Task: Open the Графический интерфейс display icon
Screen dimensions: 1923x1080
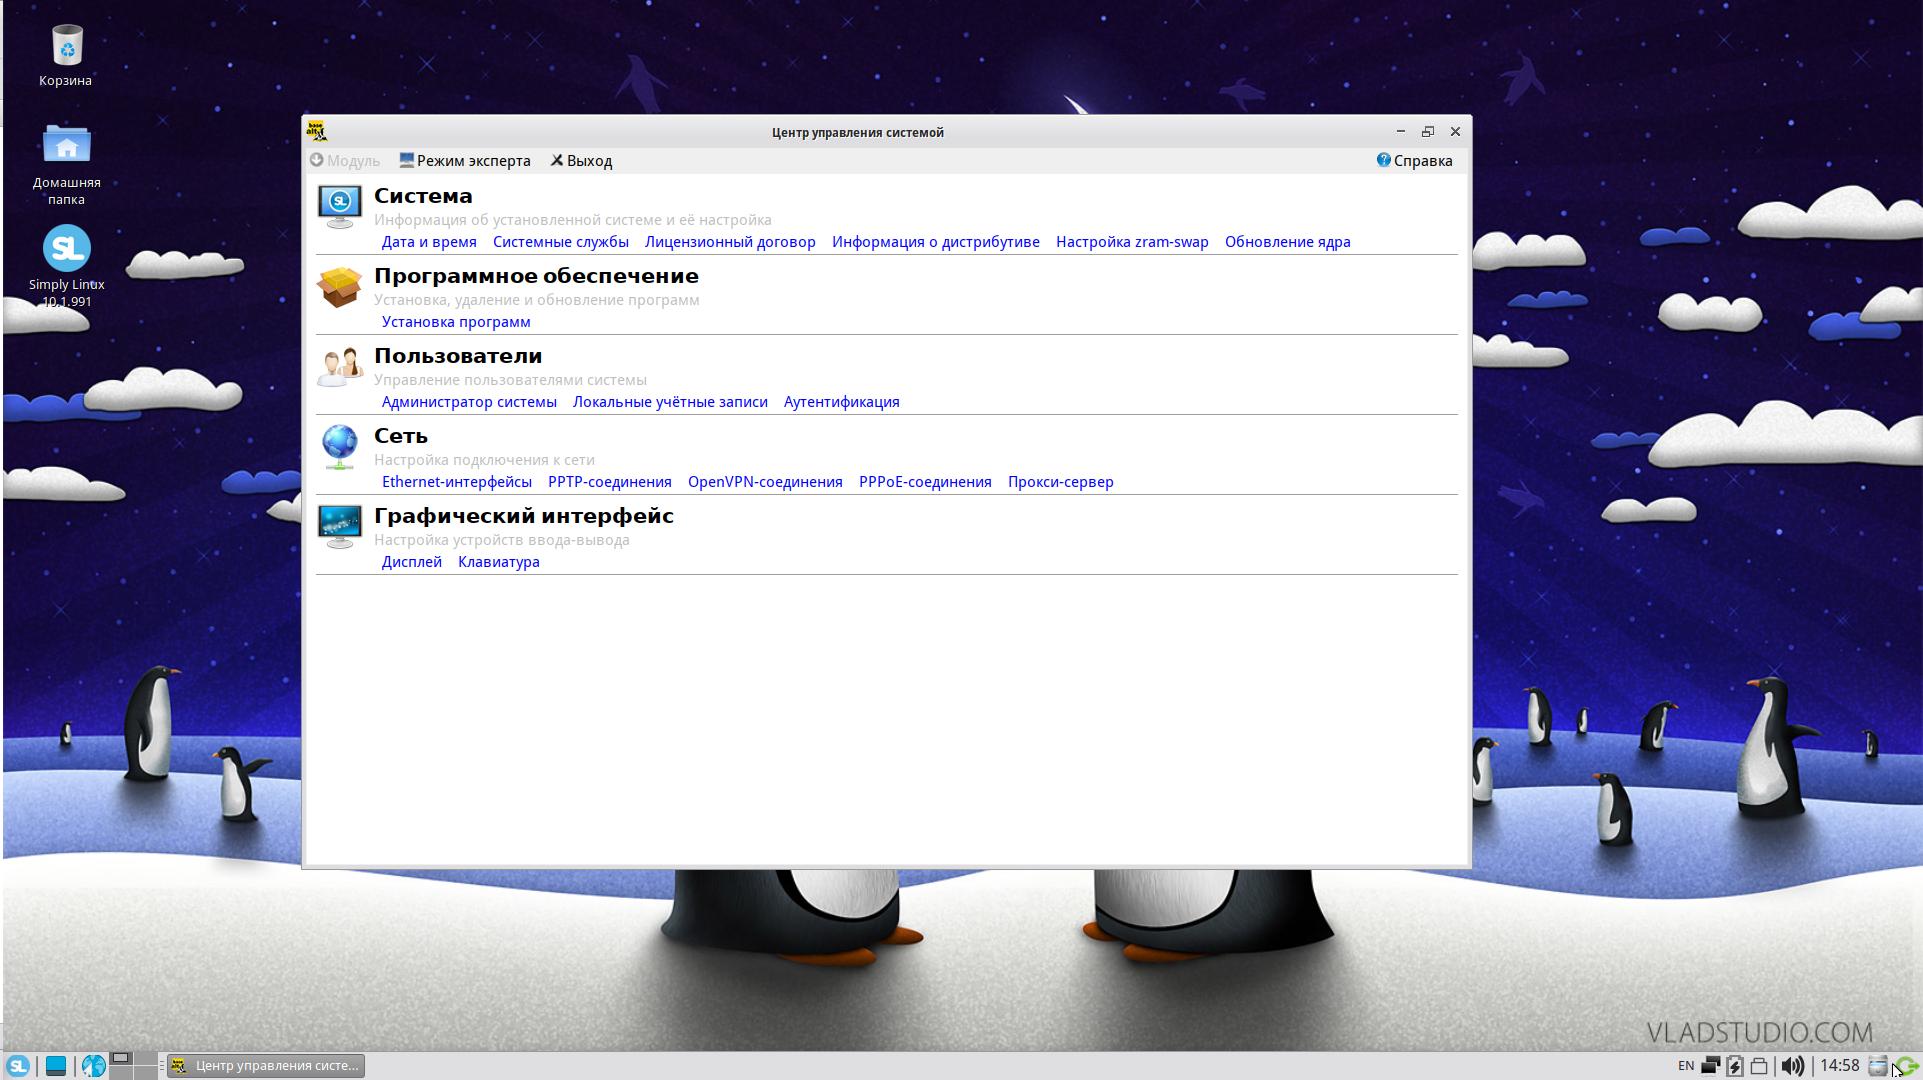Action: (x=339, y=526)
